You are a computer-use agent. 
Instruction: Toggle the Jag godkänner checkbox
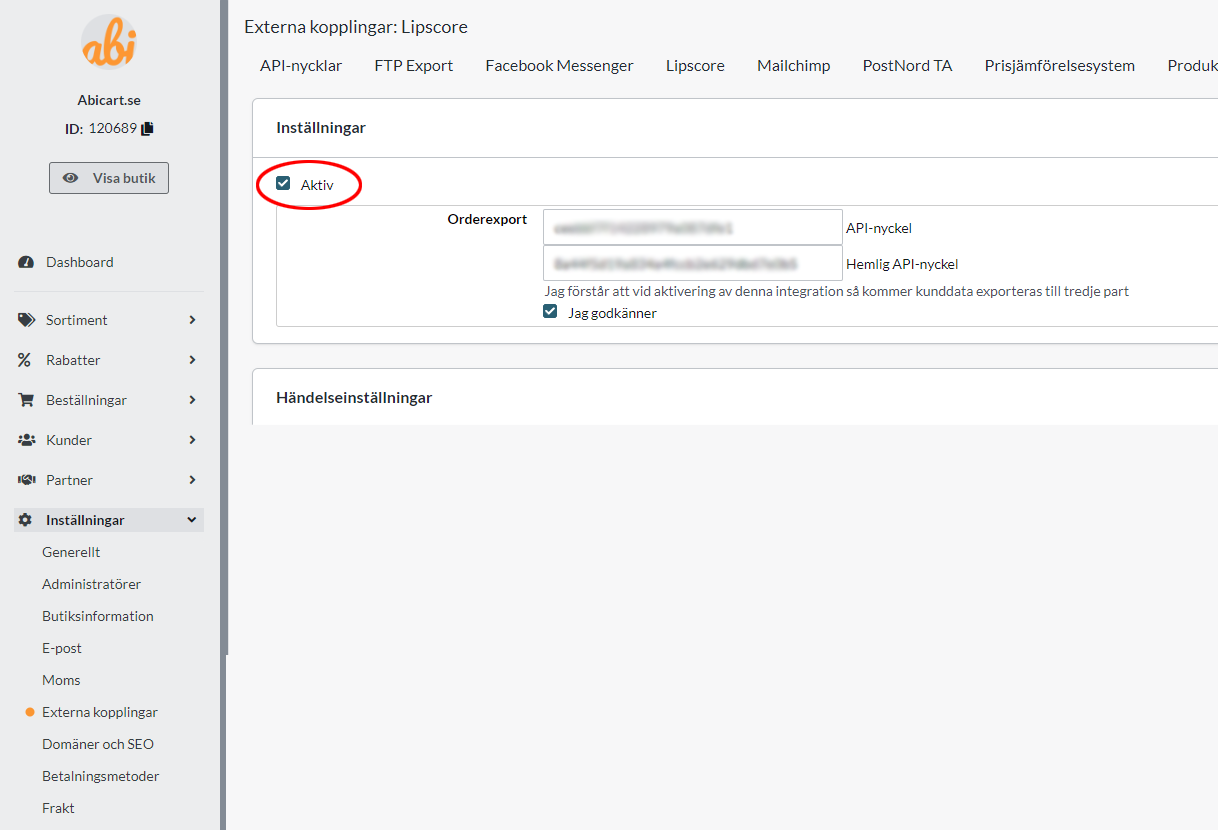(550, 312)
